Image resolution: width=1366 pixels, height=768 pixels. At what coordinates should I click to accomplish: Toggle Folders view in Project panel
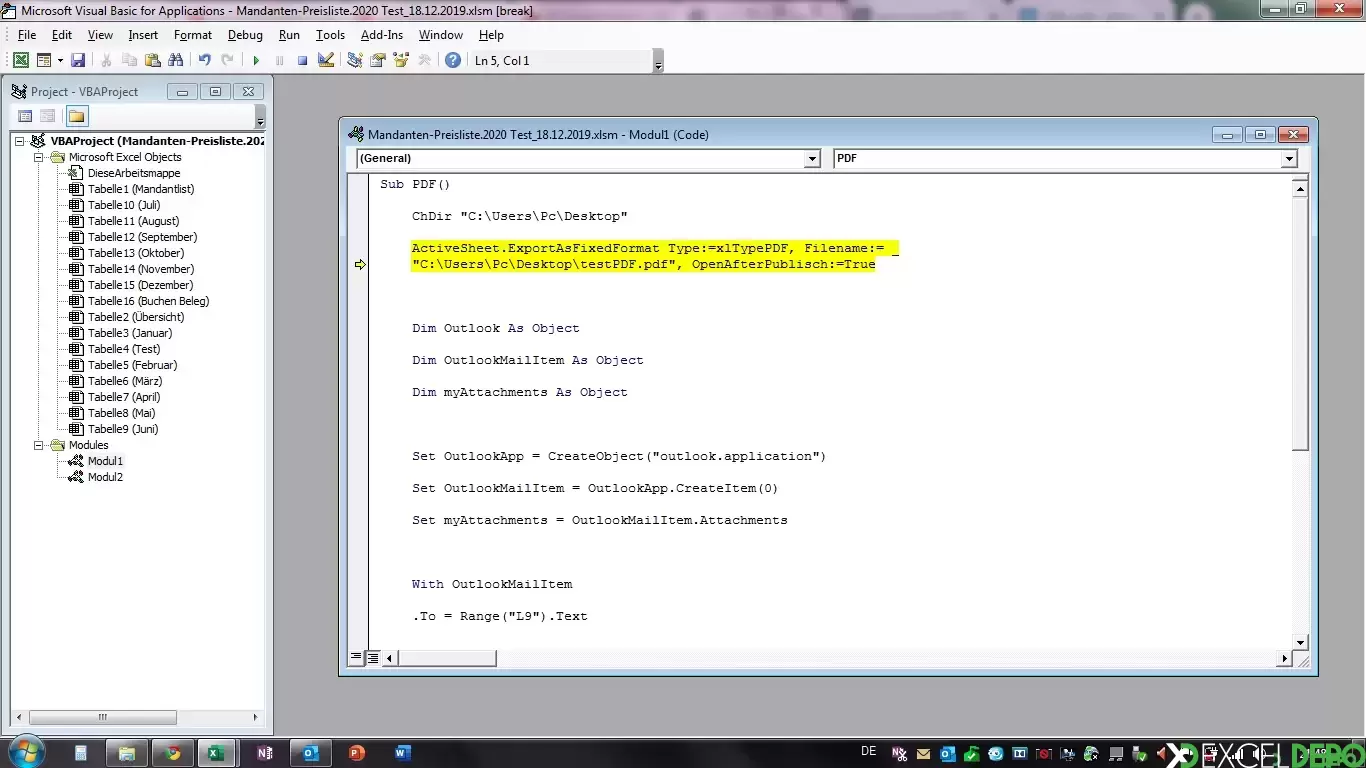(x=77, y=116)
